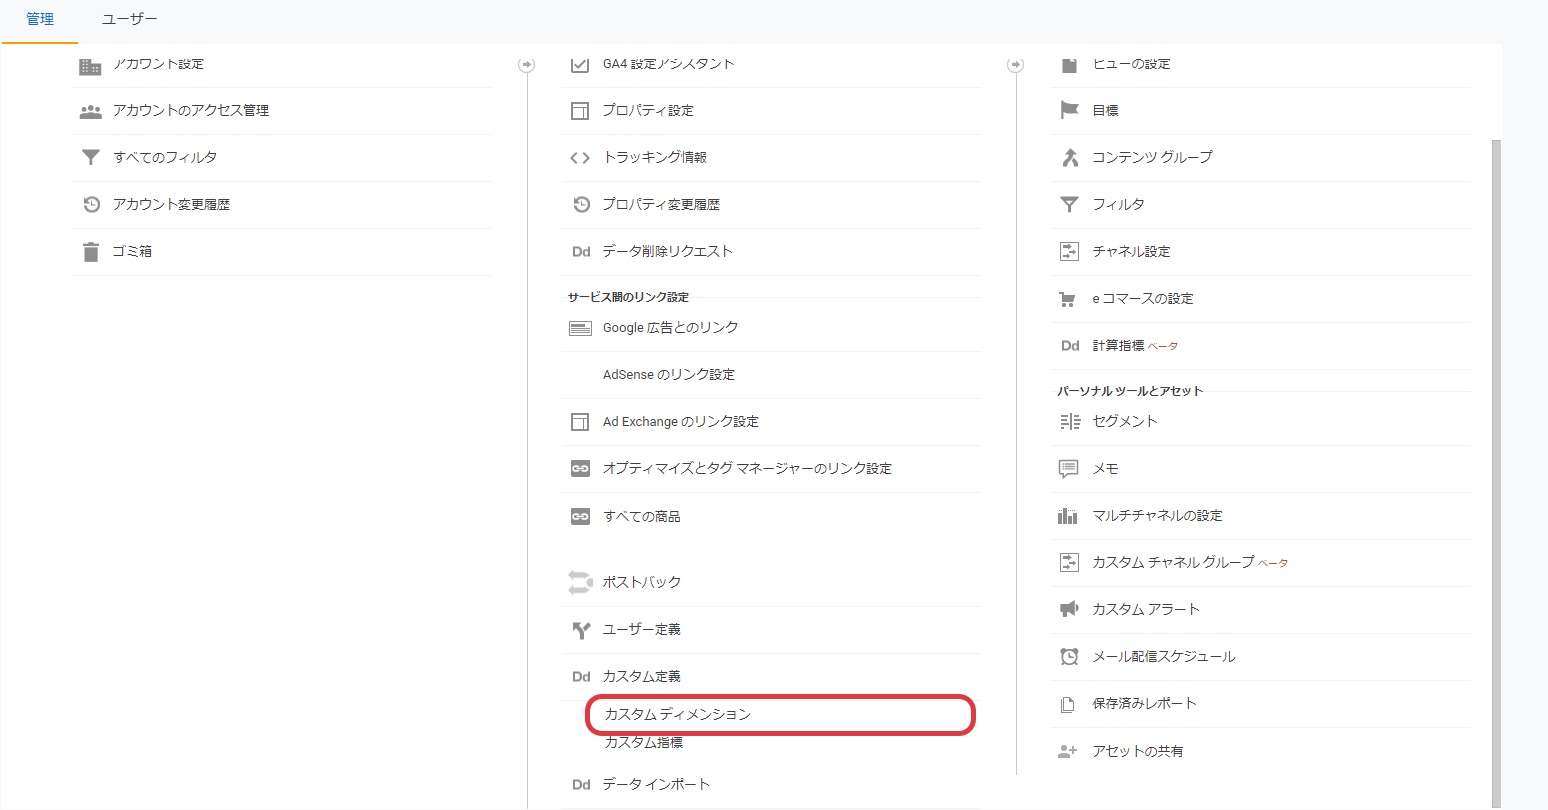Click the checkbox icon beside GA4 設定アシスタント
Image resolution: width=1548 pixels, height=810 pixels.
click(579, 64)
